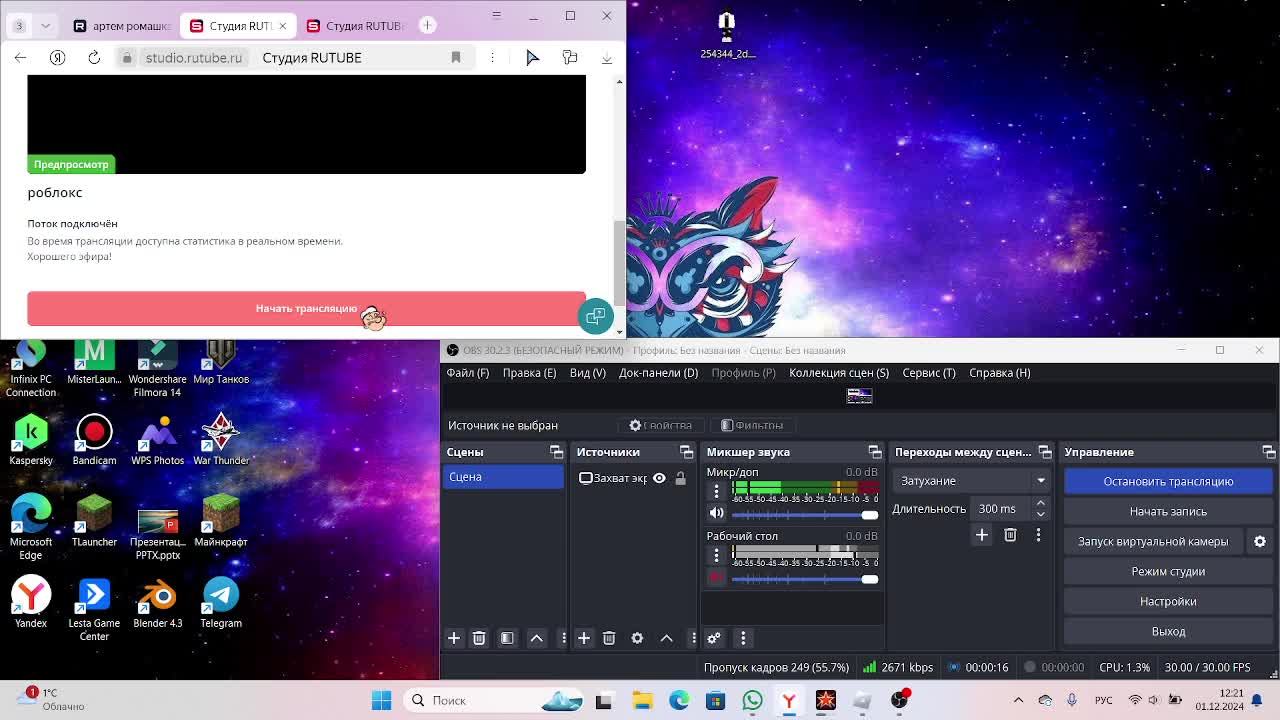Open Blender 4.3 desktop shortcut
The height and width of the screenshot is (720, 1280).
(x=158, y=603)
